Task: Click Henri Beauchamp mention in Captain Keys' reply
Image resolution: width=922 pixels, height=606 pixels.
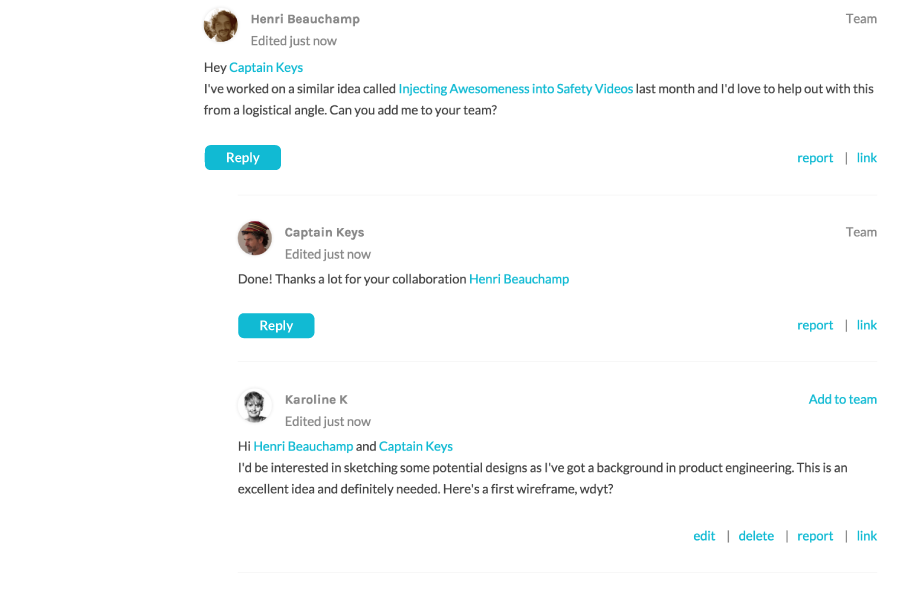Action: [x=519, y=279]
